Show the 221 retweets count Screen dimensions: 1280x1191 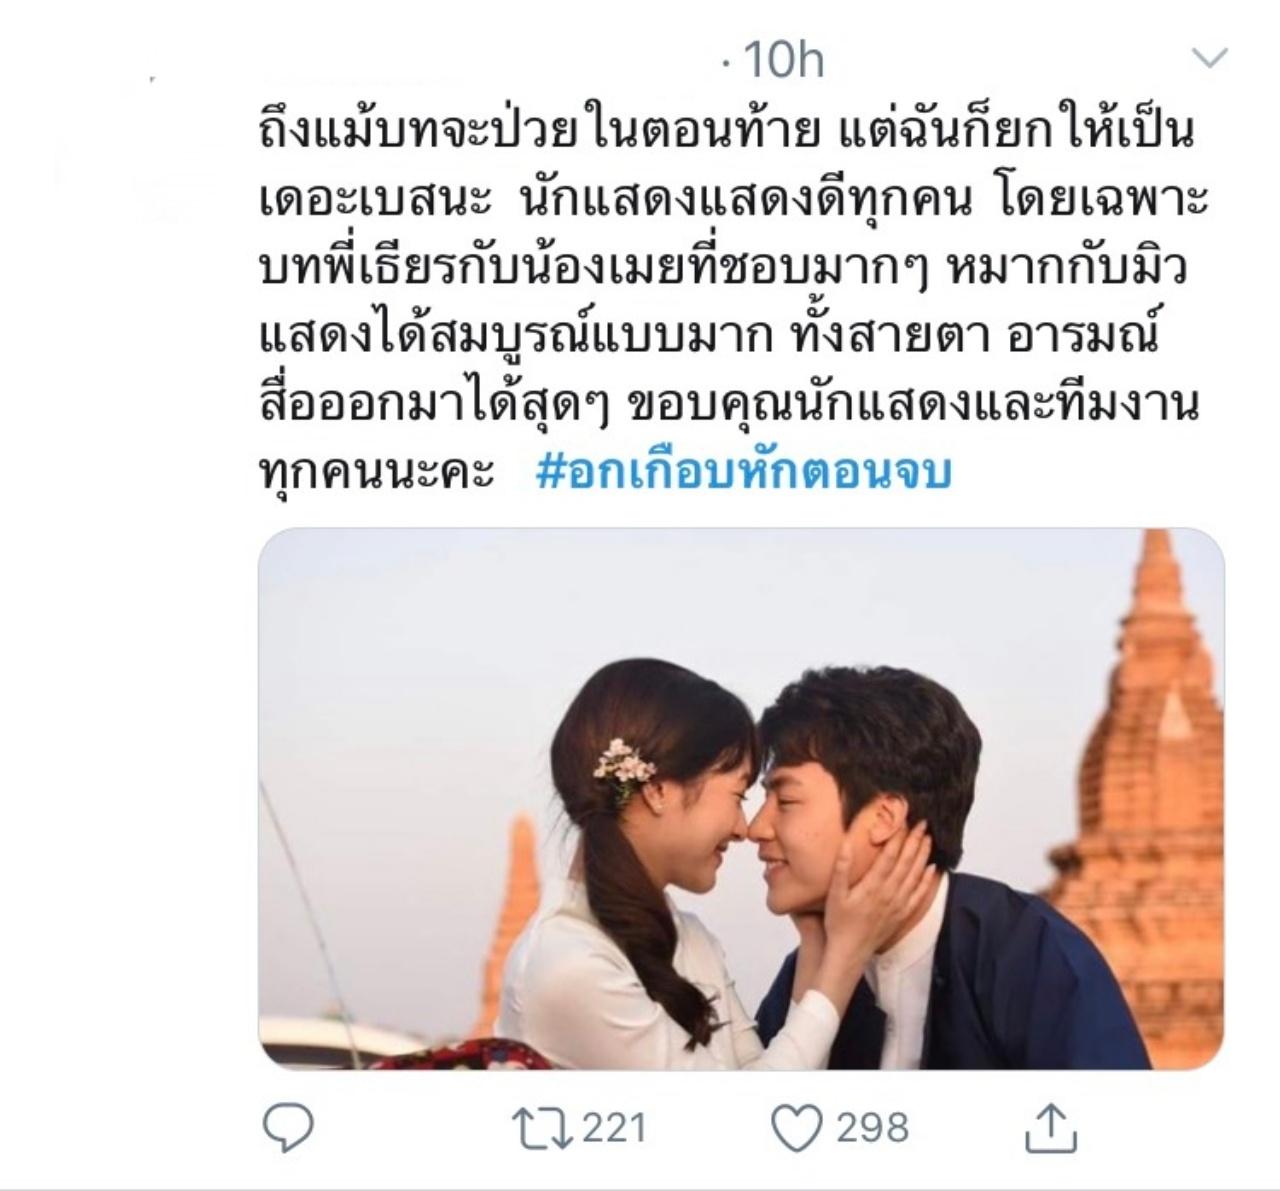pyautogui.click(x=614, y=1128)
